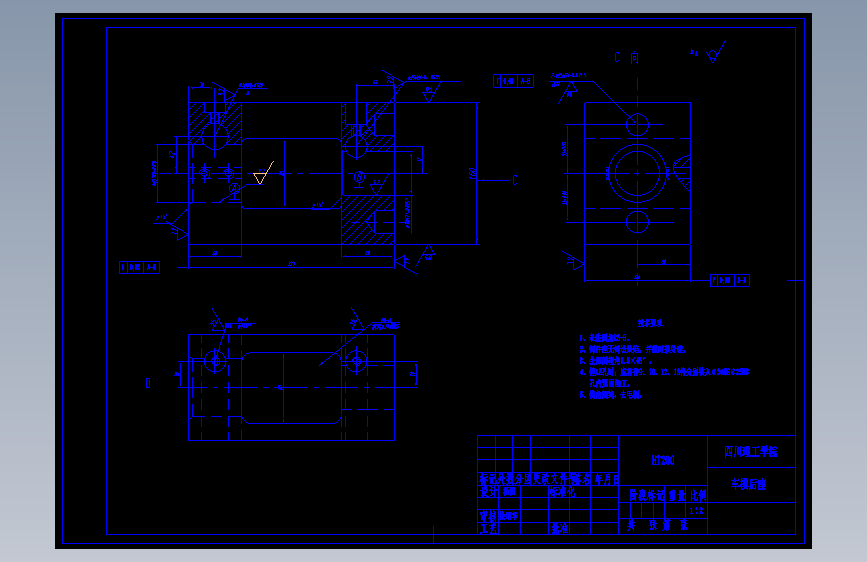Select the tolerance frame beside the C view

tap(730, 280)
